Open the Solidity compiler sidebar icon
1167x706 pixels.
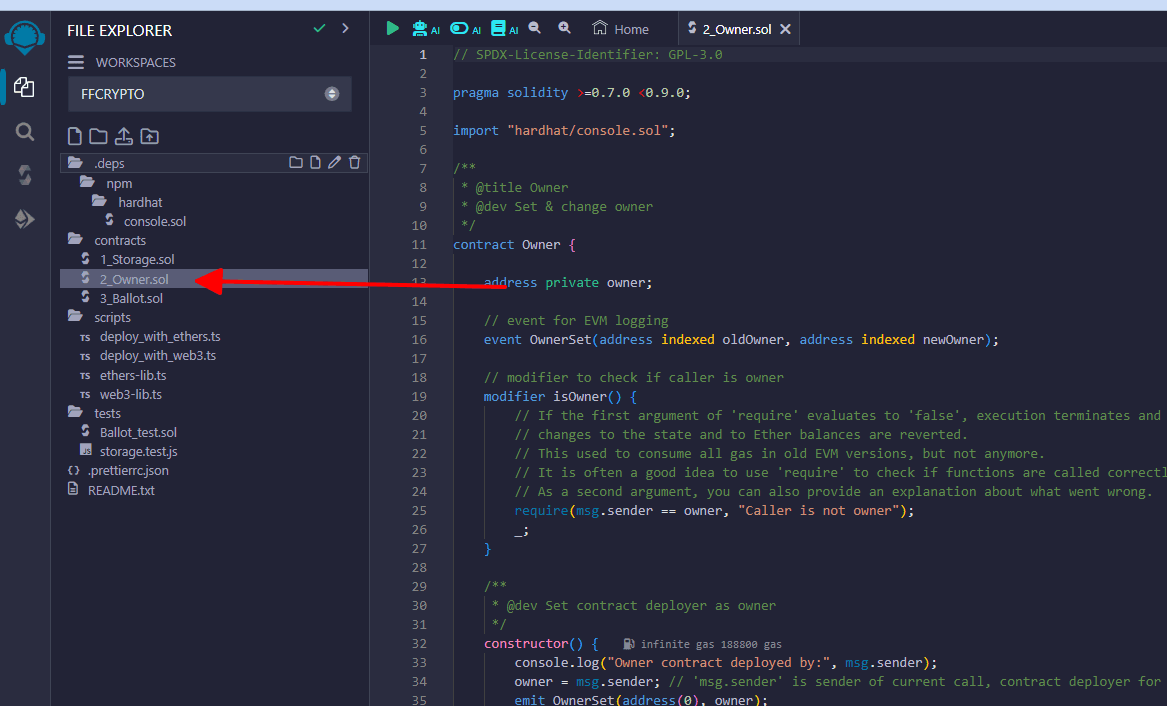coord(25,175)
